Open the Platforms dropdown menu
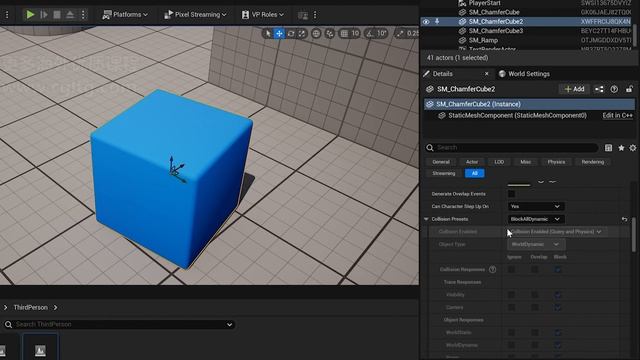 click(125, 15)
